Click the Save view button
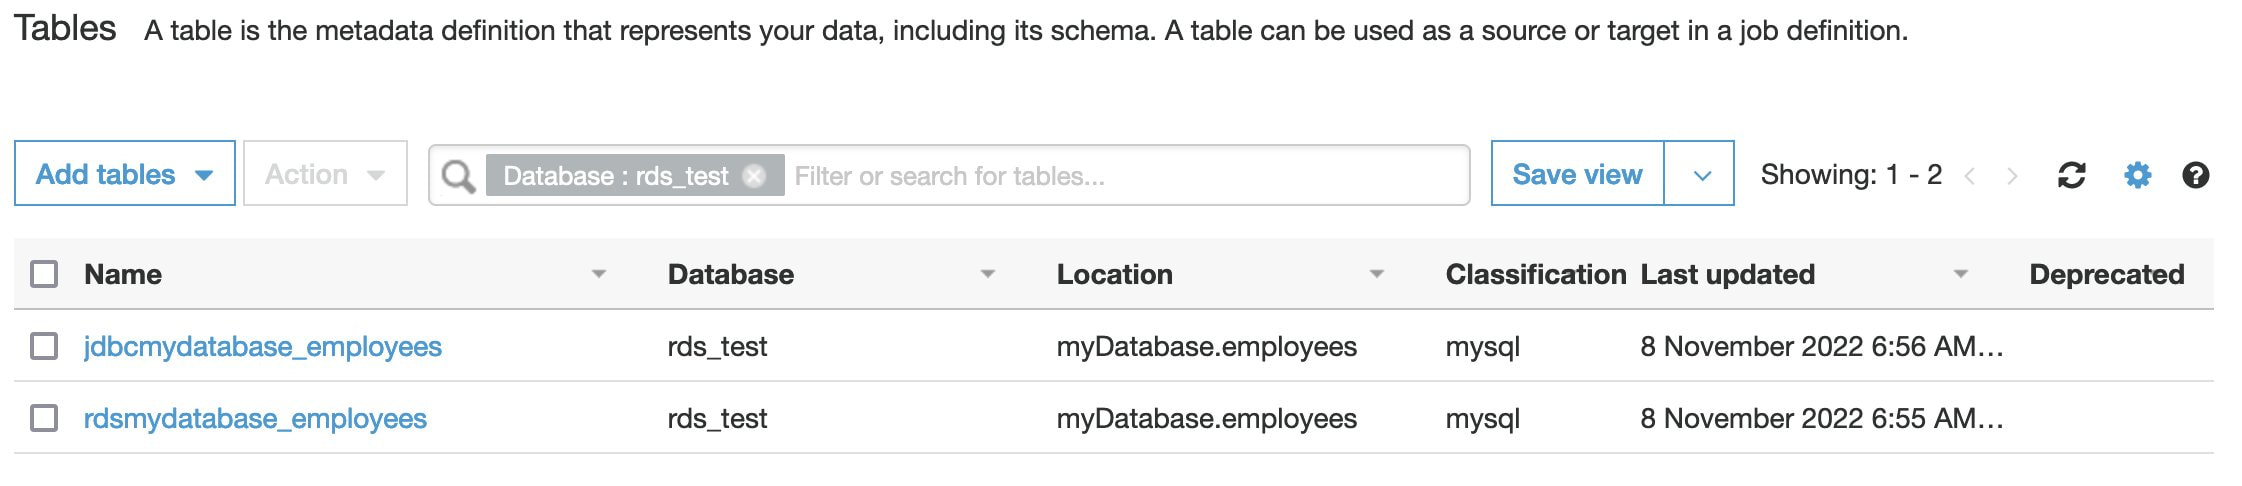The height and width of the screenshot is (486, 2242). pos(1577,174)
